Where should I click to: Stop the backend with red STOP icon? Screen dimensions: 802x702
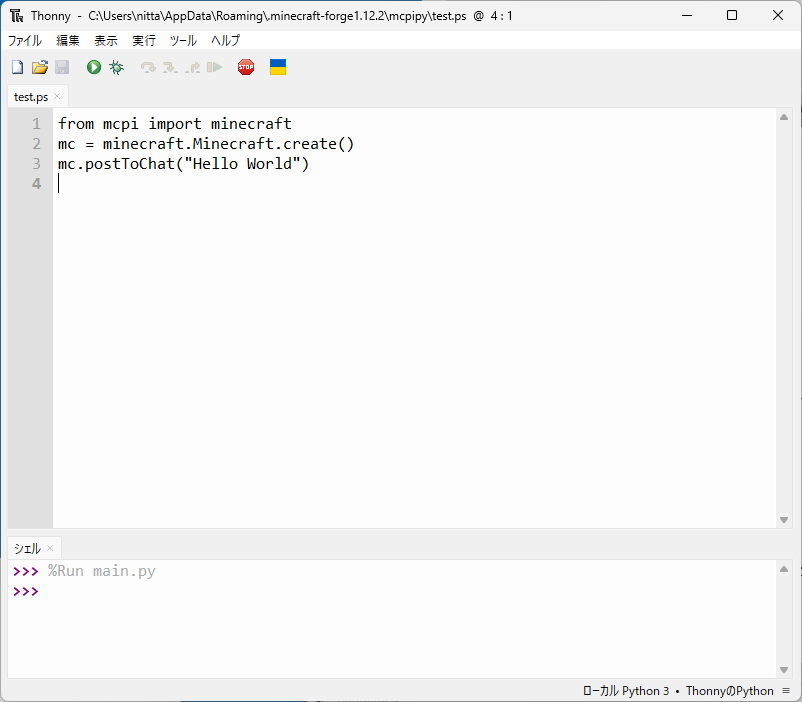tap(246, 67)
